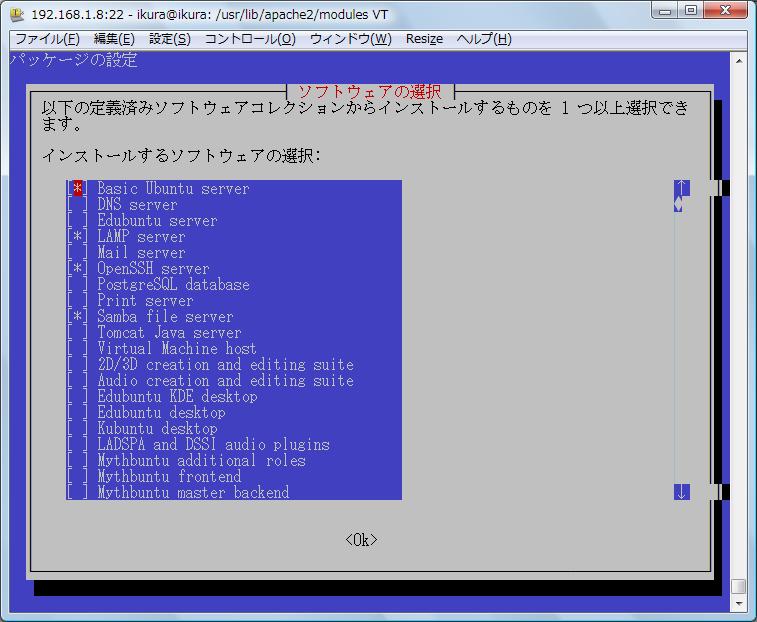Check the Tomcat Java server checkbox

tap(77, 332)
